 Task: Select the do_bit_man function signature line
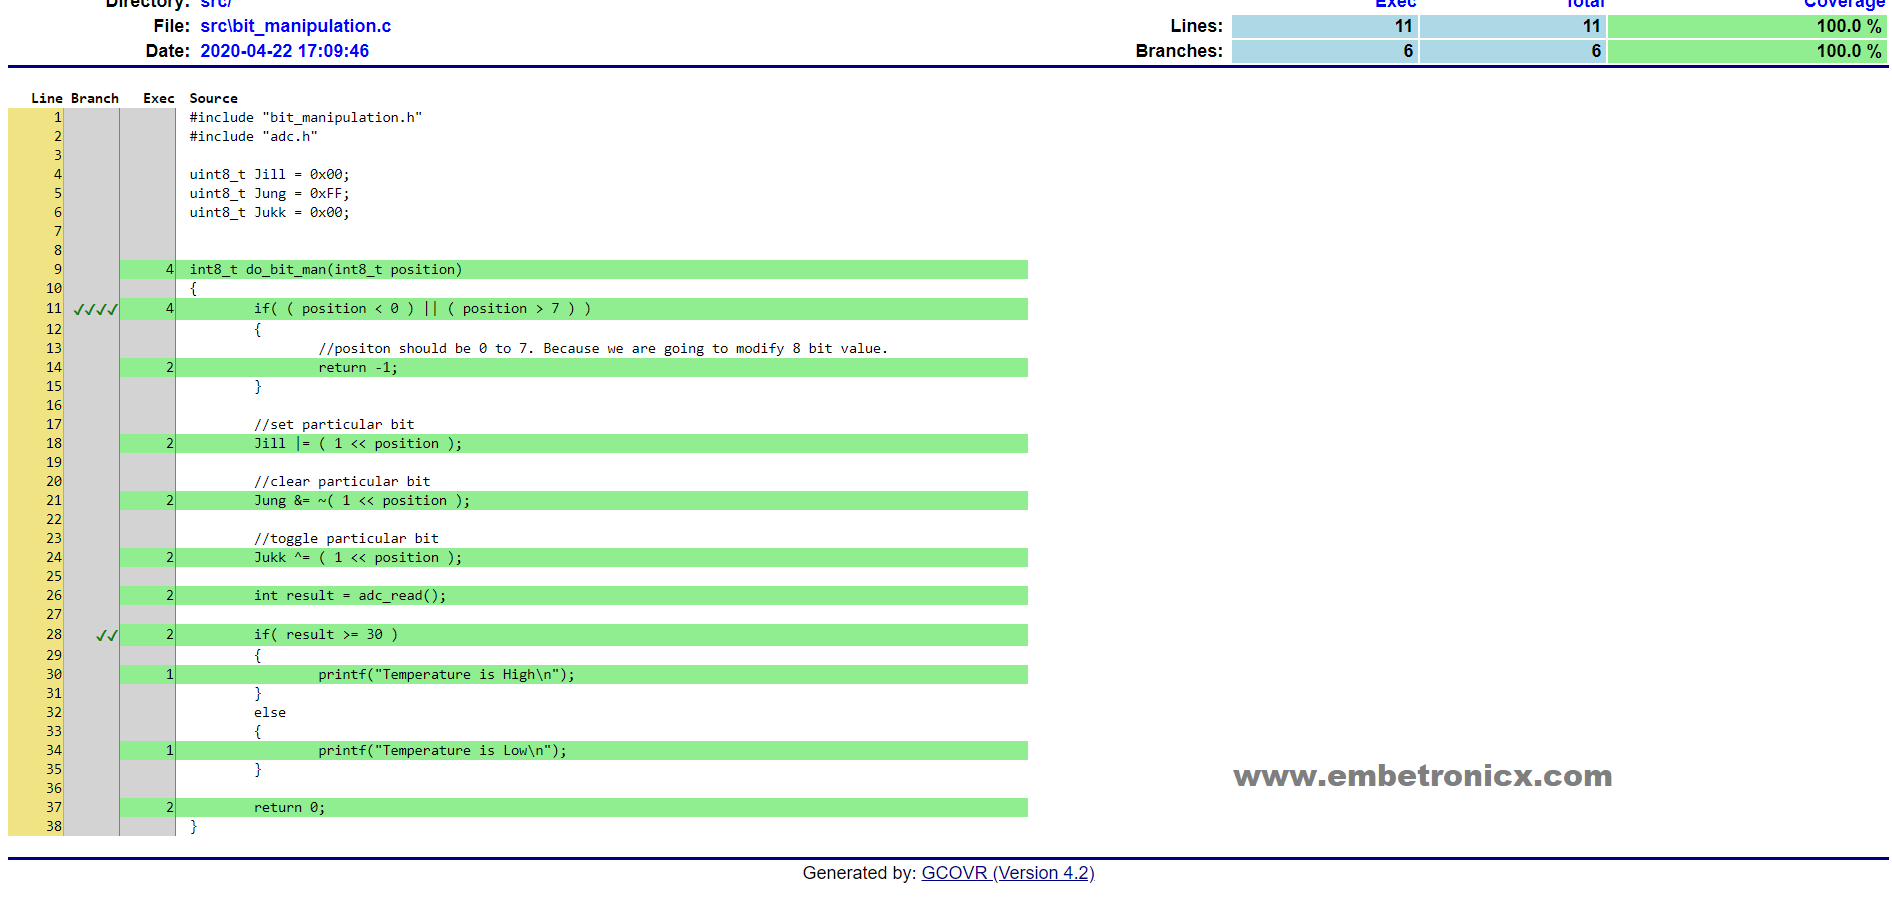point(326,269)
